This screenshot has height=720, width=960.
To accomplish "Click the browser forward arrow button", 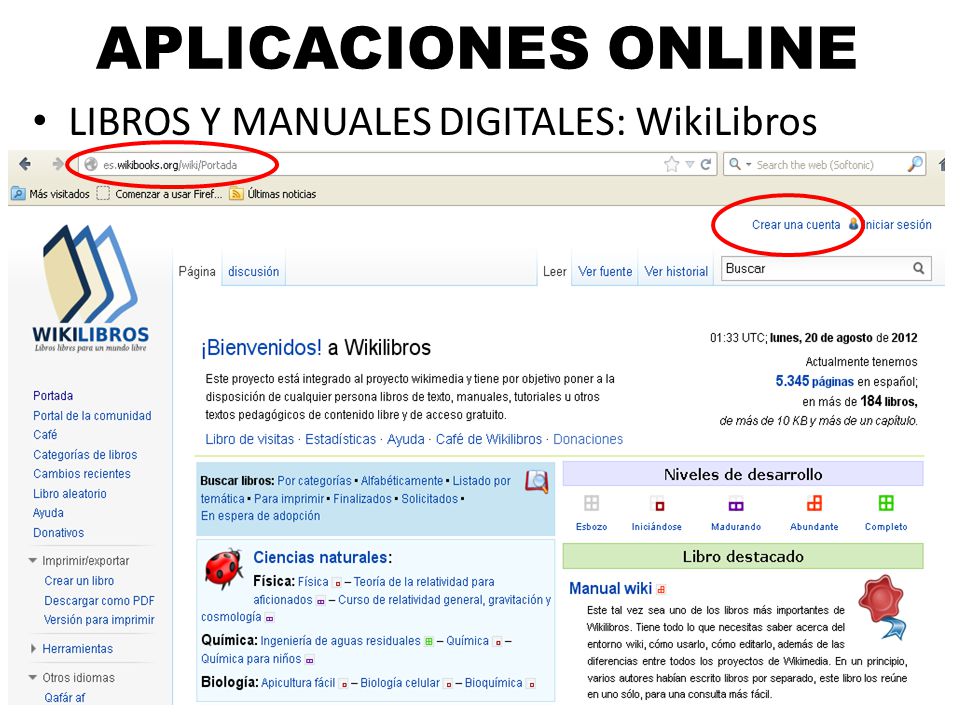I will (58, 164).
